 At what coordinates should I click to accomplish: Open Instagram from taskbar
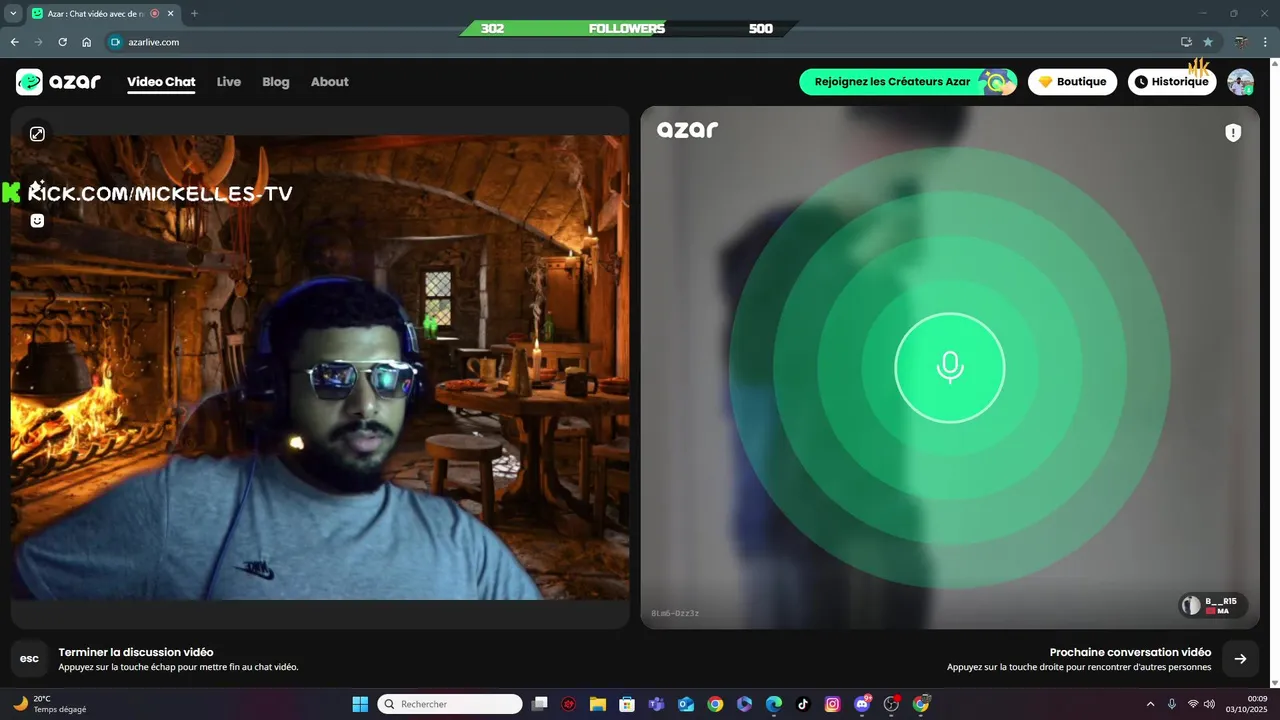tap(832, 704)
